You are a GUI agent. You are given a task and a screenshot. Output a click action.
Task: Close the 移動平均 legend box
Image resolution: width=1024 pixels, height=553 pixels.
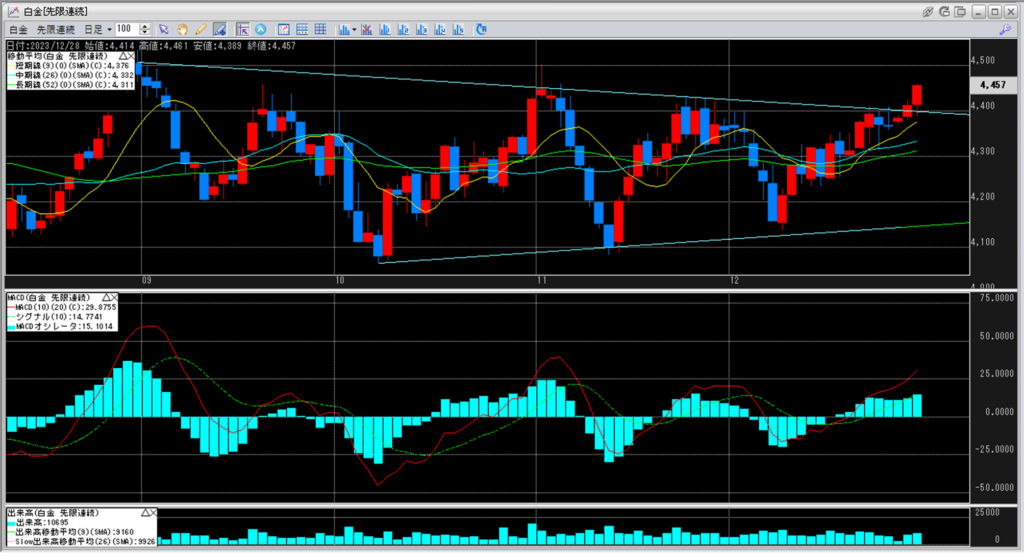(x=131, y=57)
